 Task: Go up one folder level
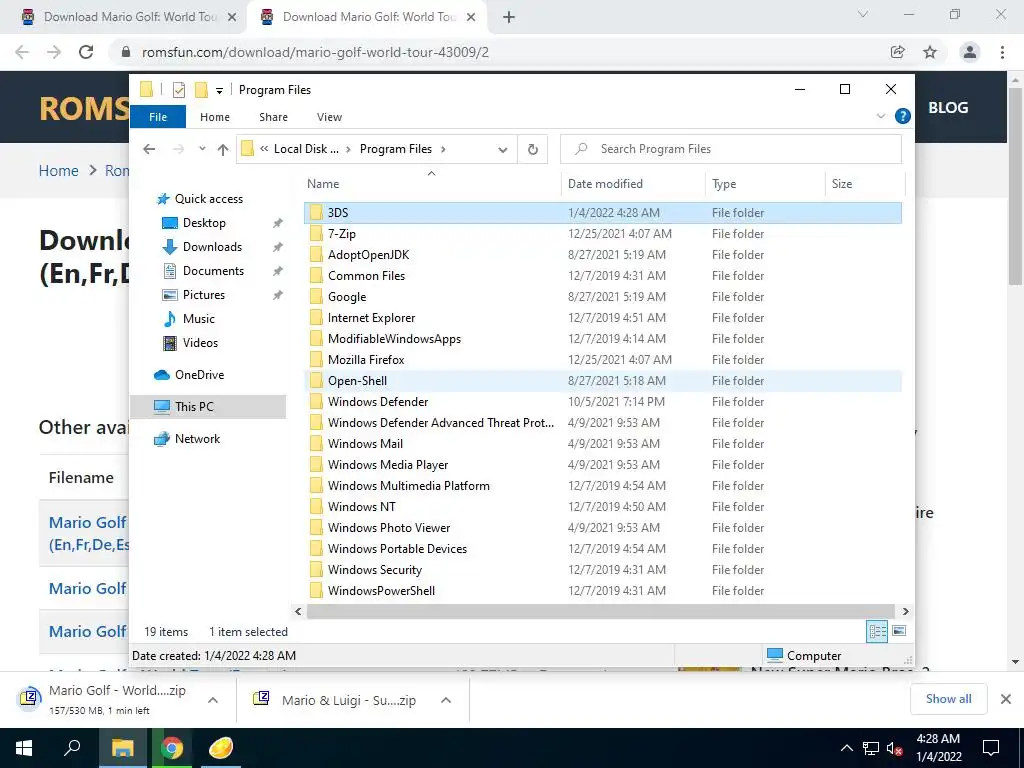223,150
